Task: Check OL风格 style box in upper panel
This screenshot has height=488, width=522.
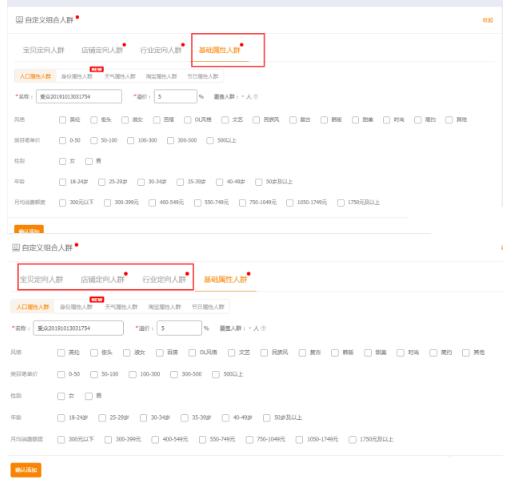Action: point(188,120)
